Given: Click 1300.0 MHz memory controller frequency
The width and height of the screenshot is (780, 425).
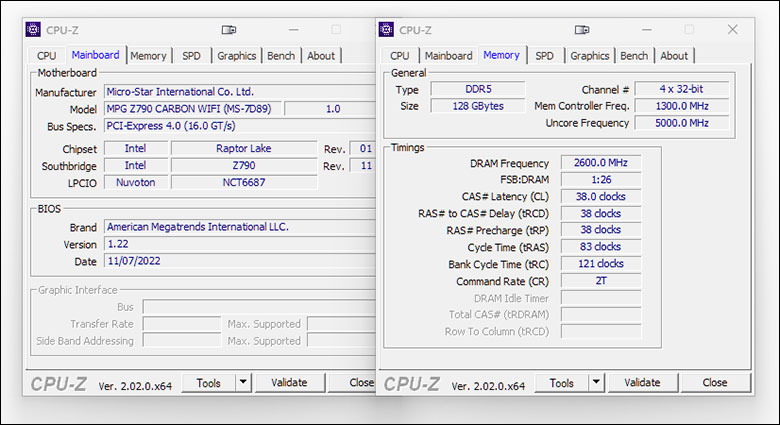Looking at the screenshot, I should point(682,106).
